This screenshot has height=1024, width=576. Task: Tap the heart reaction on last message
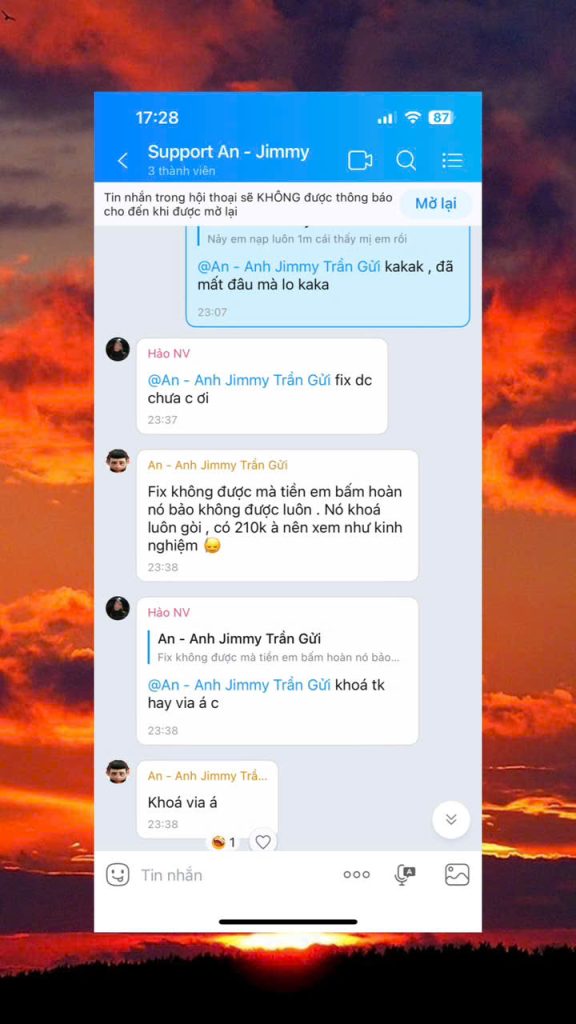pos(263,842)
